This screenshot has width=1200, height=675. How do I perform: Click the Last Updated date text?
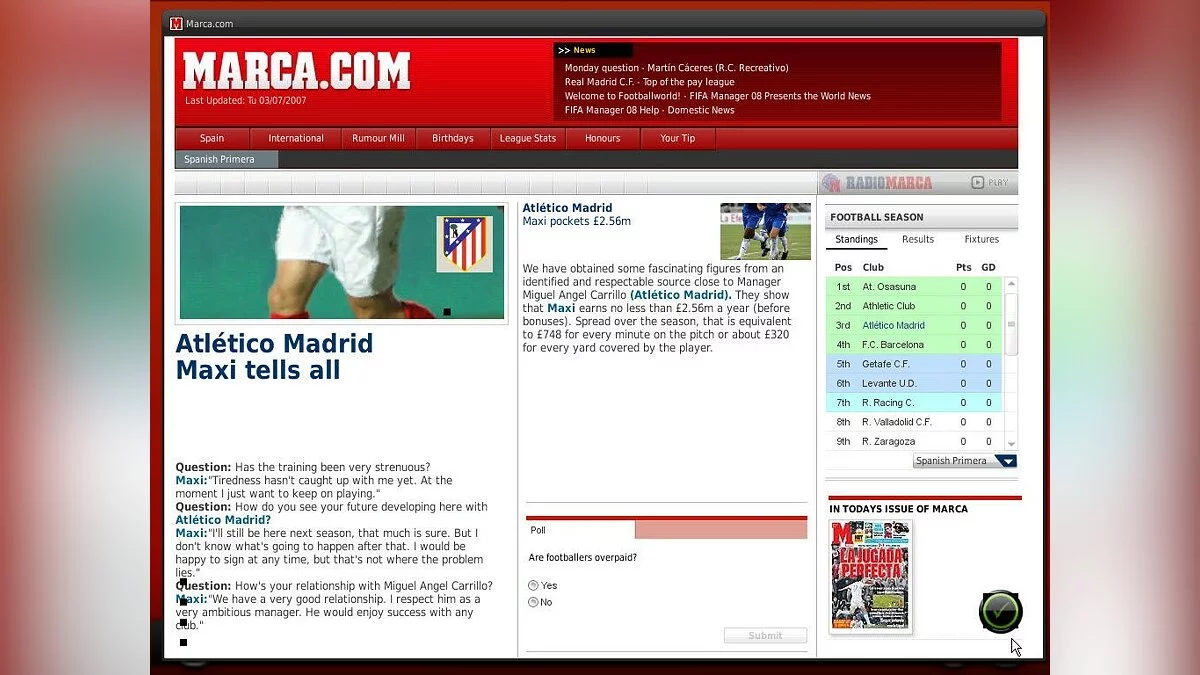[x=246, y=100]
